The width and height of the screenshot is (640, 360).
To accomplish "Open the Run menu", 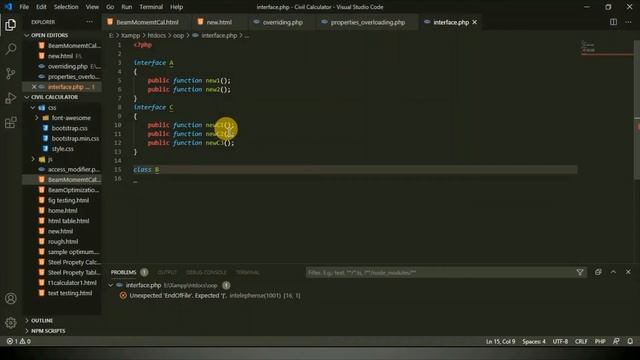I will 127,7.
